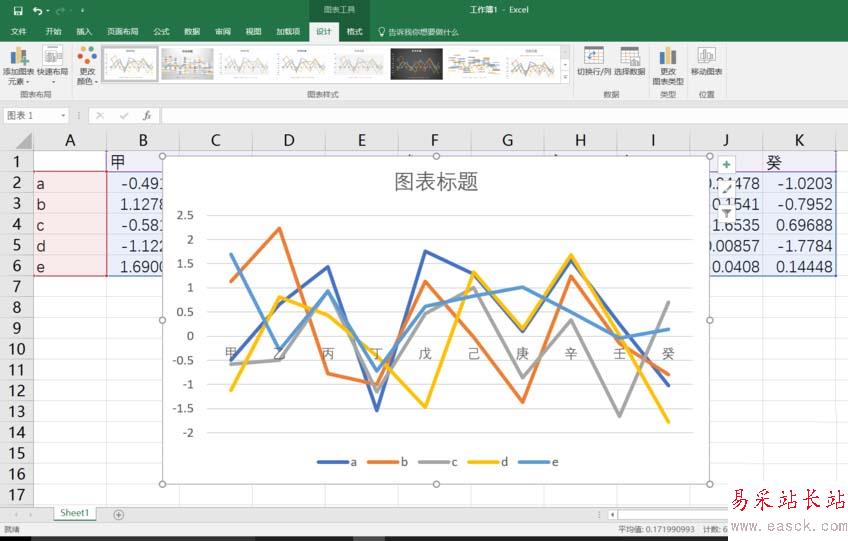848x541 pixels.
Task: Click legend entry 'a' in chart
Action: coord(337,462)
